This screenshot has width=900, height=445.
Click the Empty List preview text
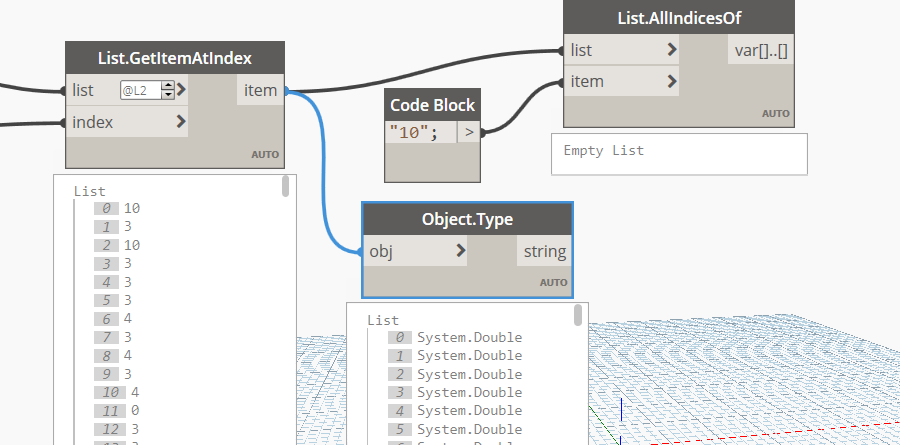coord(603,150)
